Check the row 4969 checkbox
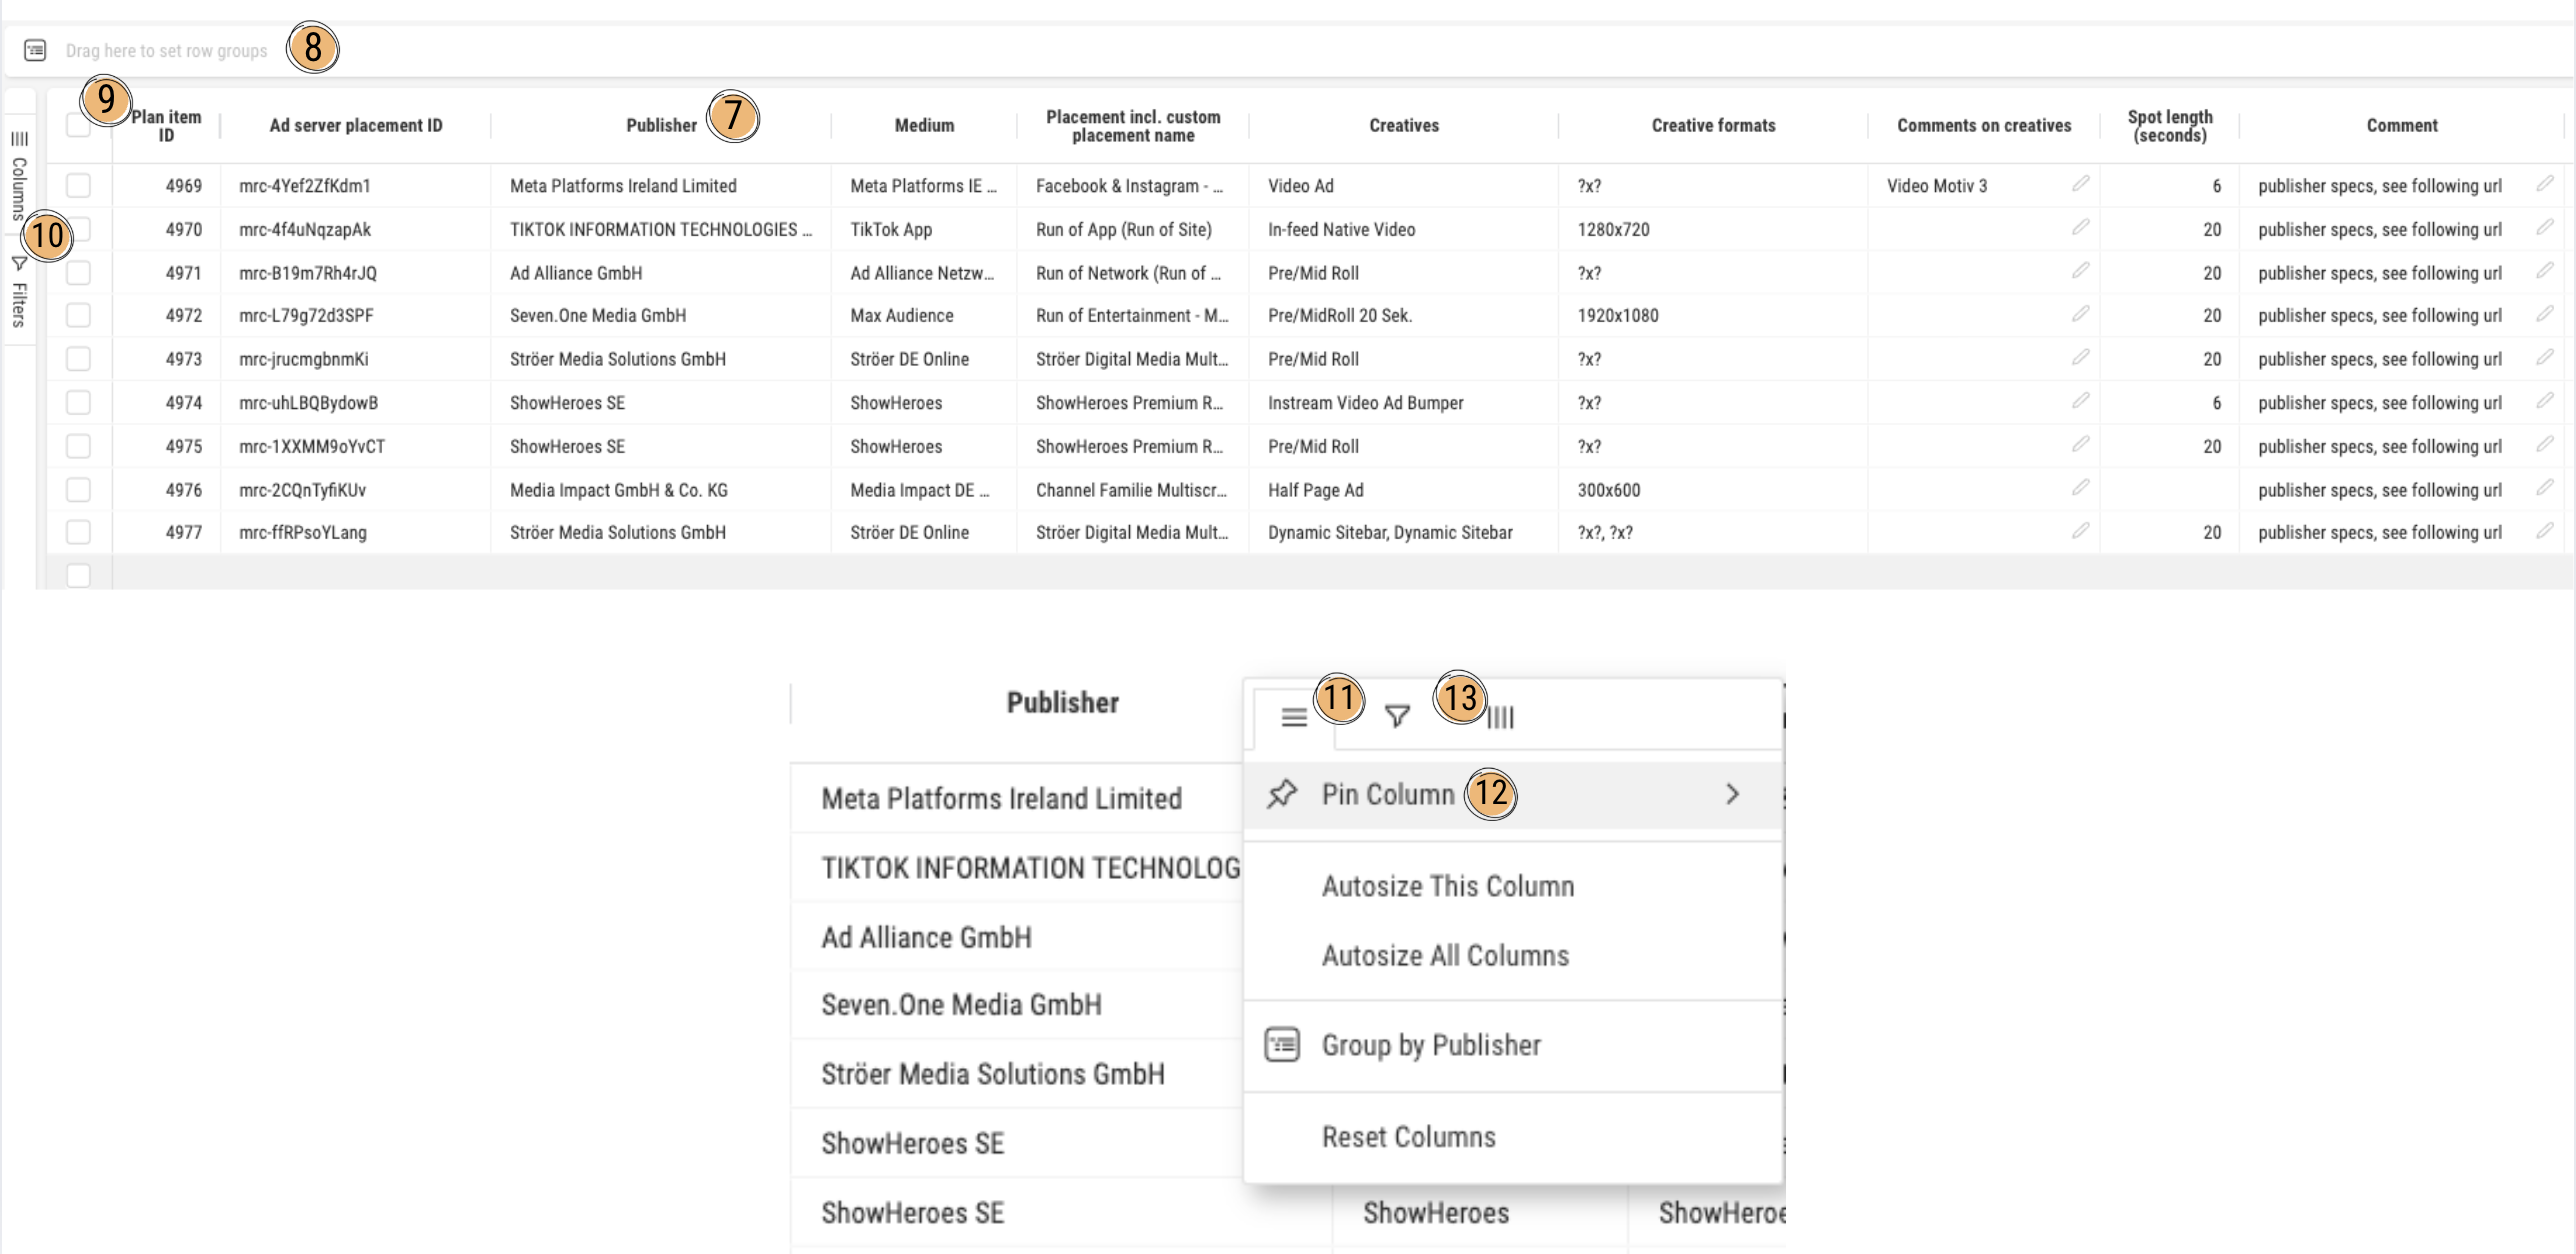The image size is (2576, 1254). coord(78,185)
